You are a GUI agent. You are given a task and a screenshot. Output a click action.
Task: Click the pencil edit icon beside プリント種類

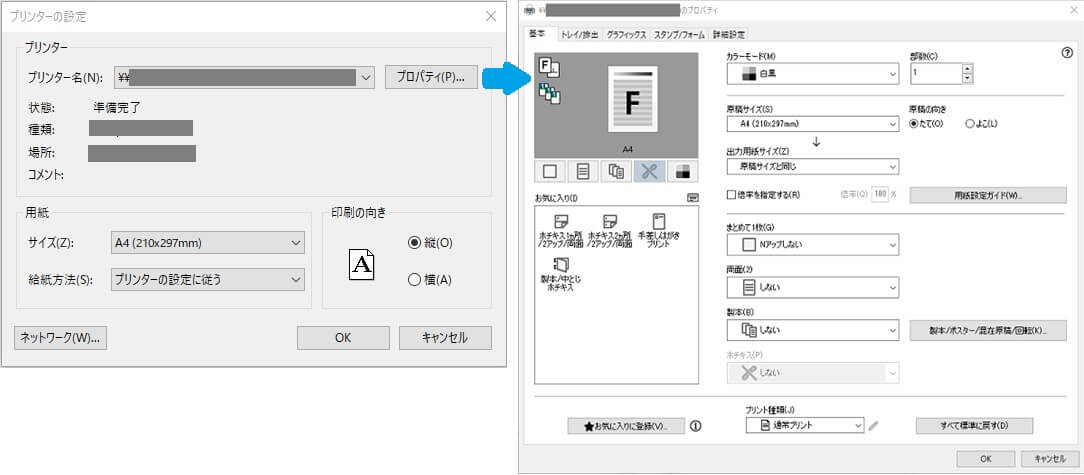point(873,426)
